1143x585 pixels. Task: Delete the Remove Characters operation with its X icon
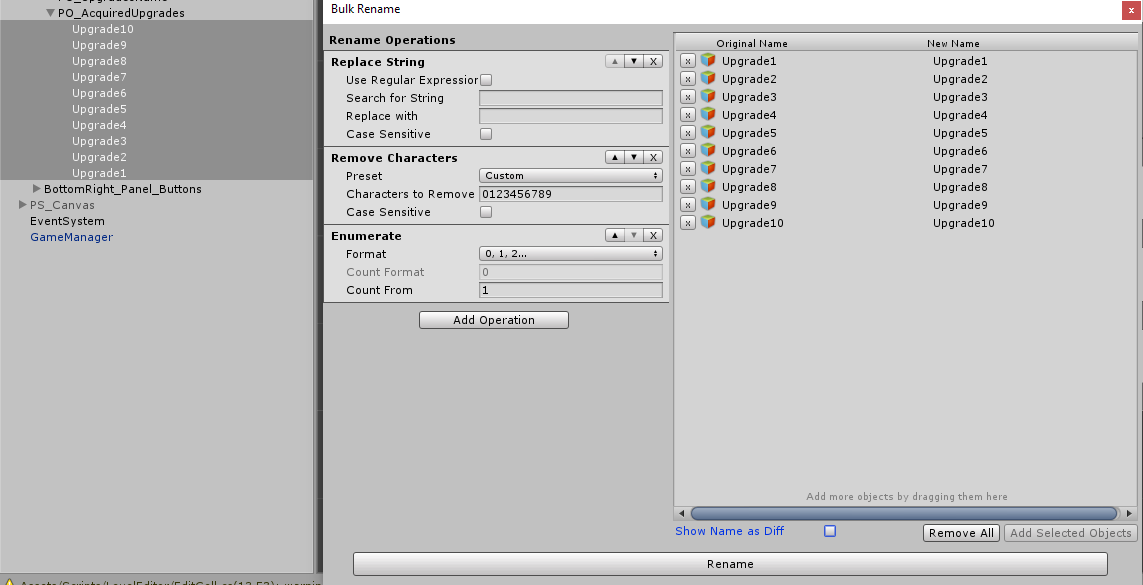[x=654, y=157]
